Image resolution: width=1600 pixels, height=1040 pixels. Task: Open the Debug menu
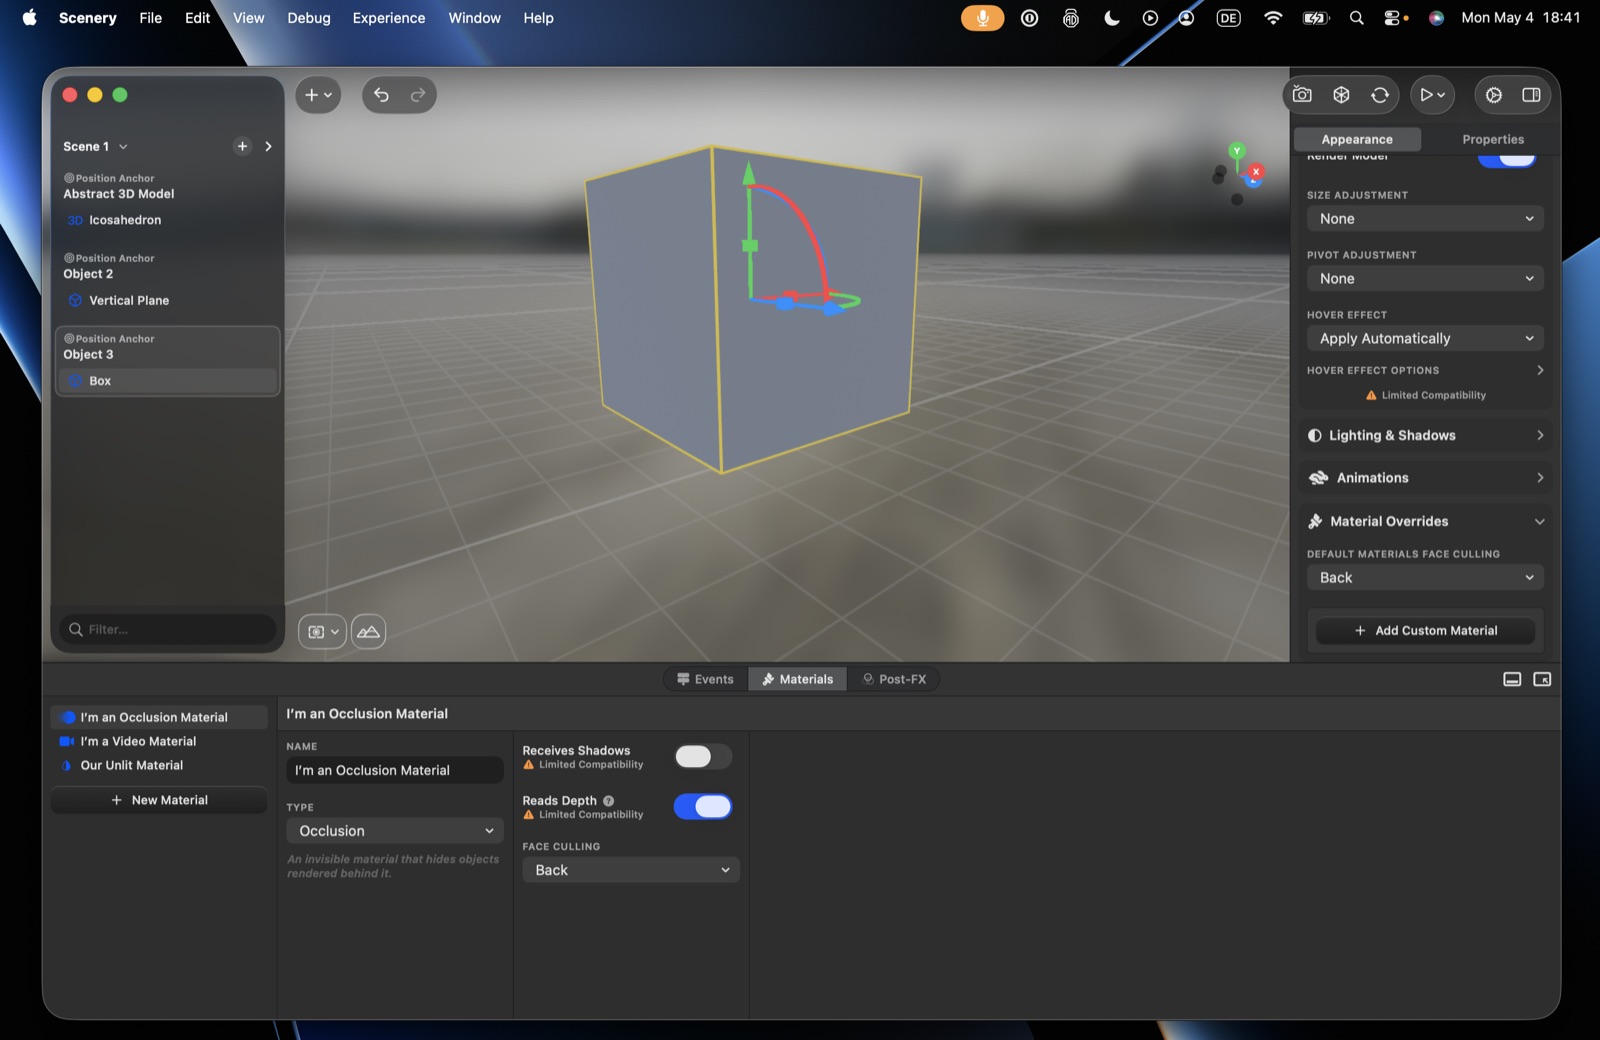tap(308, 18)
